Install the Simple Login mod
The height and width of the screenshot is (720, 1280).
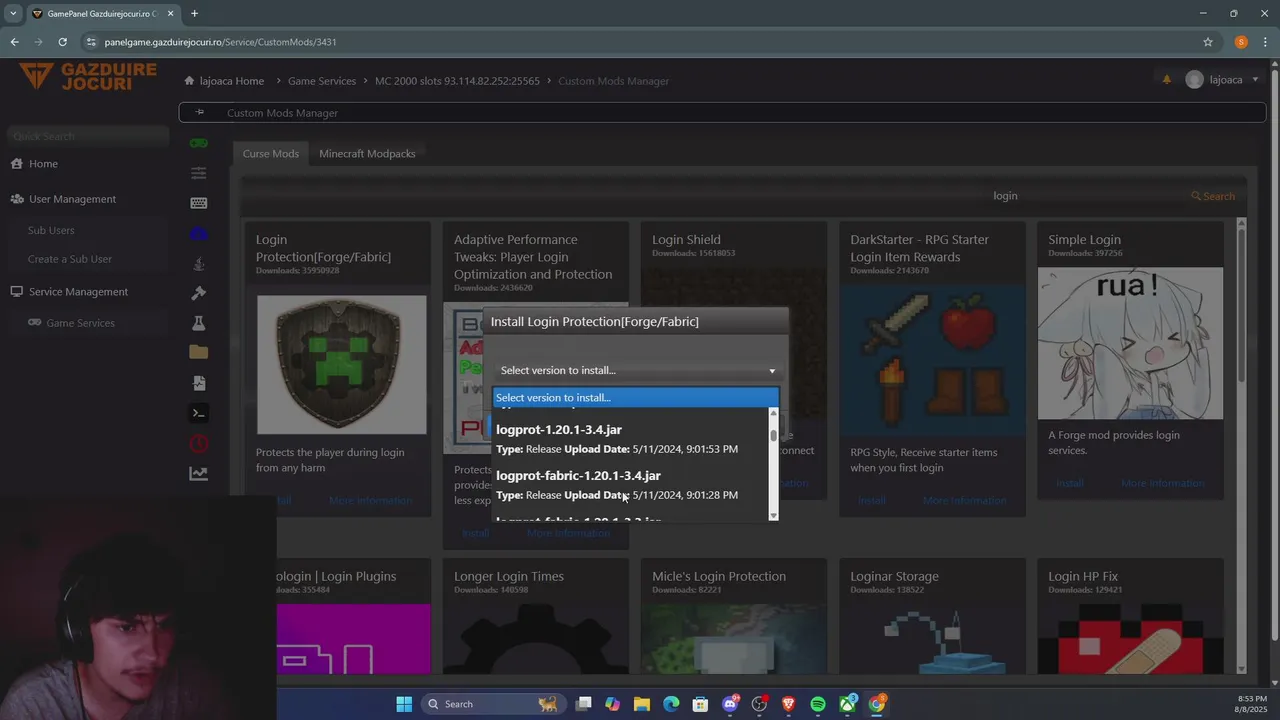pos(1070,483)
